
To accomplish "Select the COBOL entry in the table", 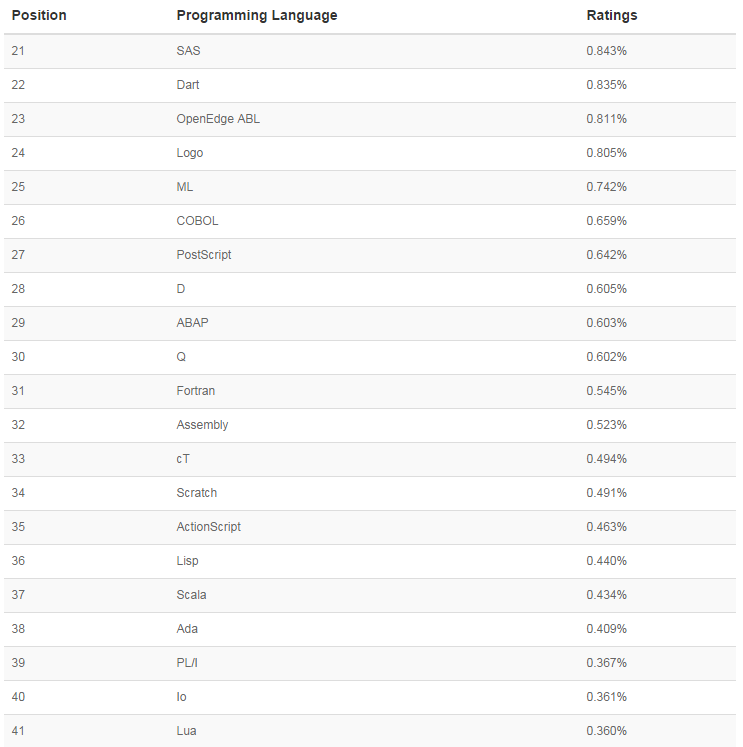I will click(x=197, y=221).
